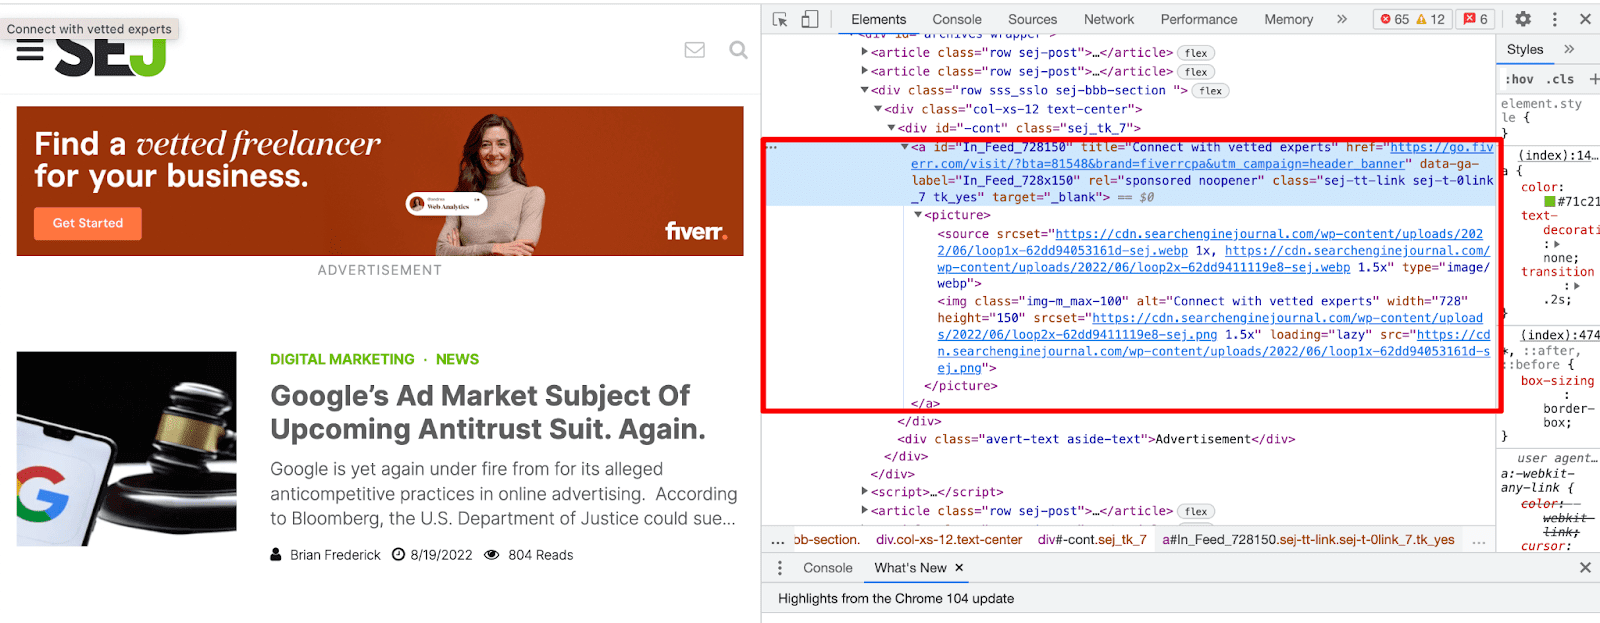Open the NEWS category link
Screen dimensions: 1600x623
457,359
